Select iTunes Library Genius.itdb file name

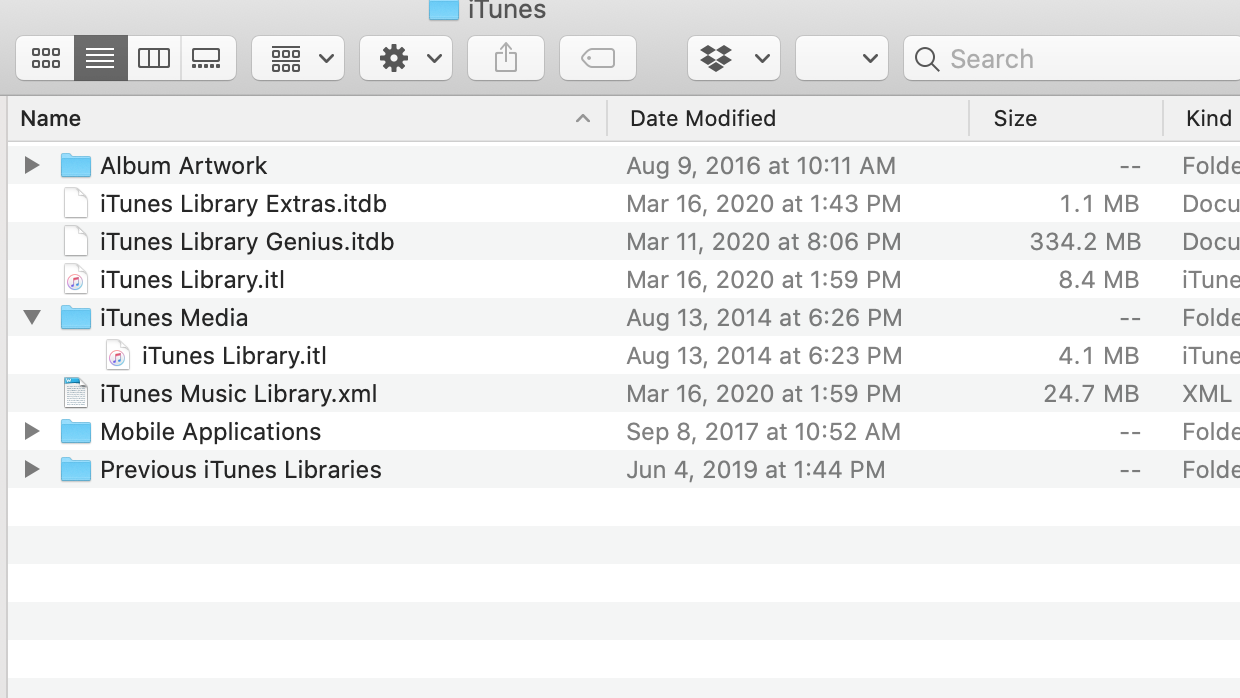point(247,241)
